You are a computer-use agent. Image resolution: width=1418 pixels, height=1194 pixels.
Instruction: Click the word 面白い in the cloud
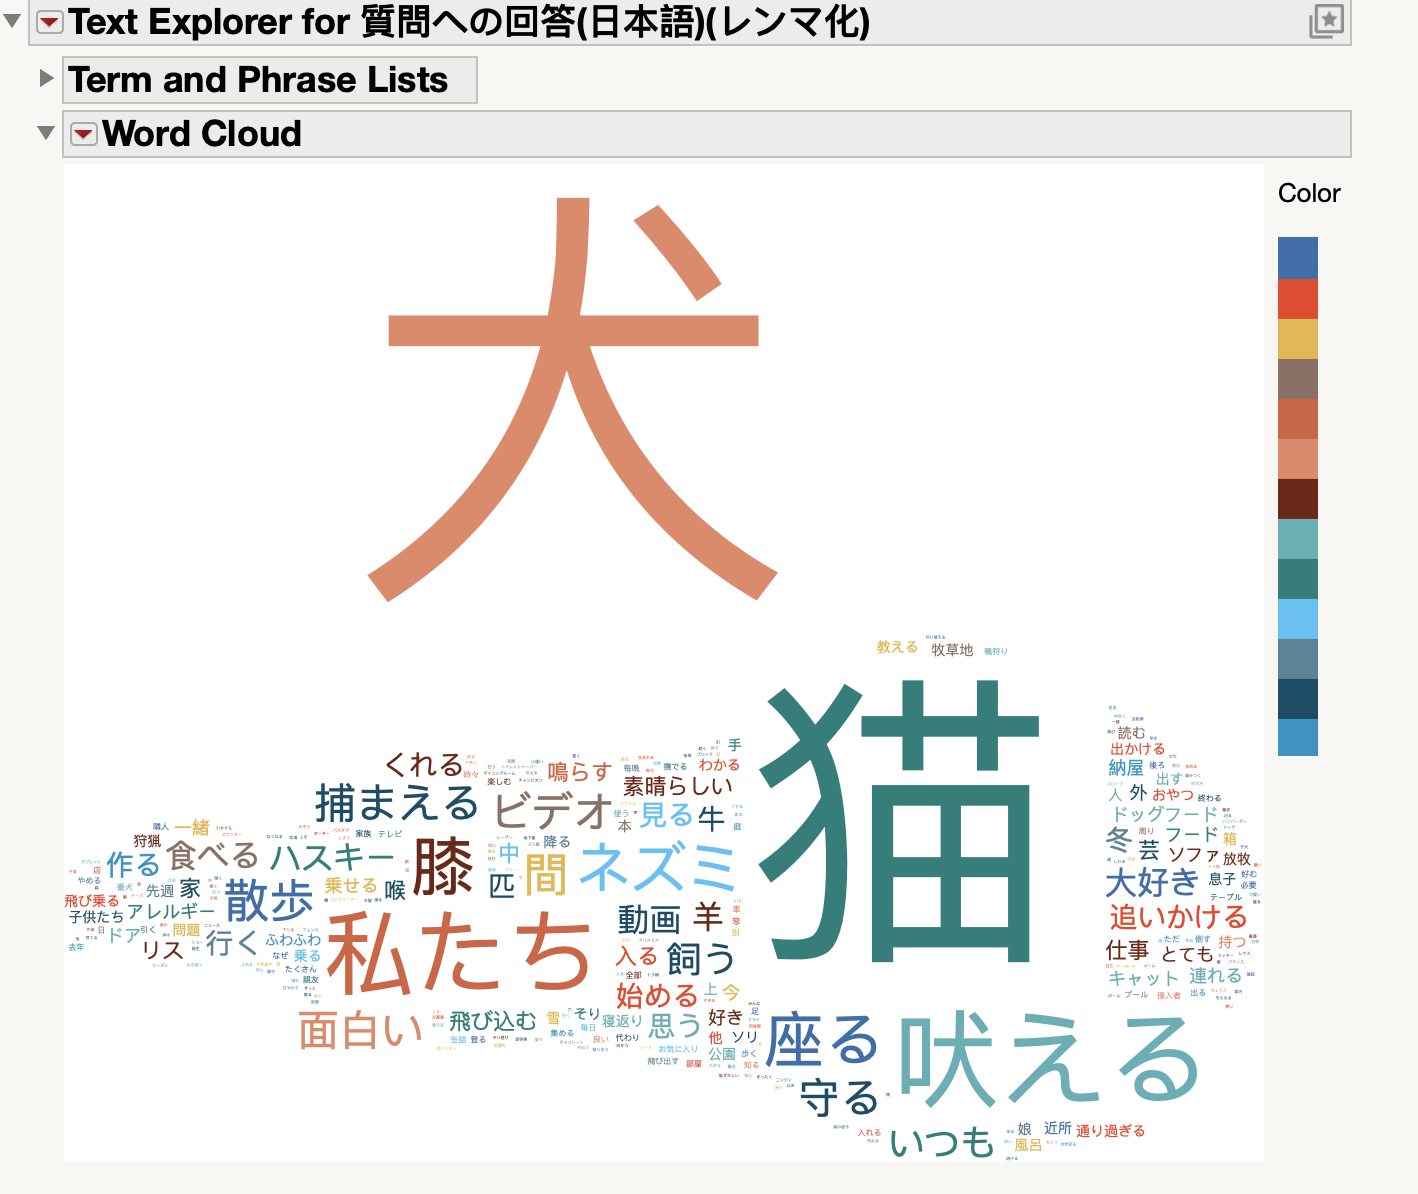coord(361,1030)
